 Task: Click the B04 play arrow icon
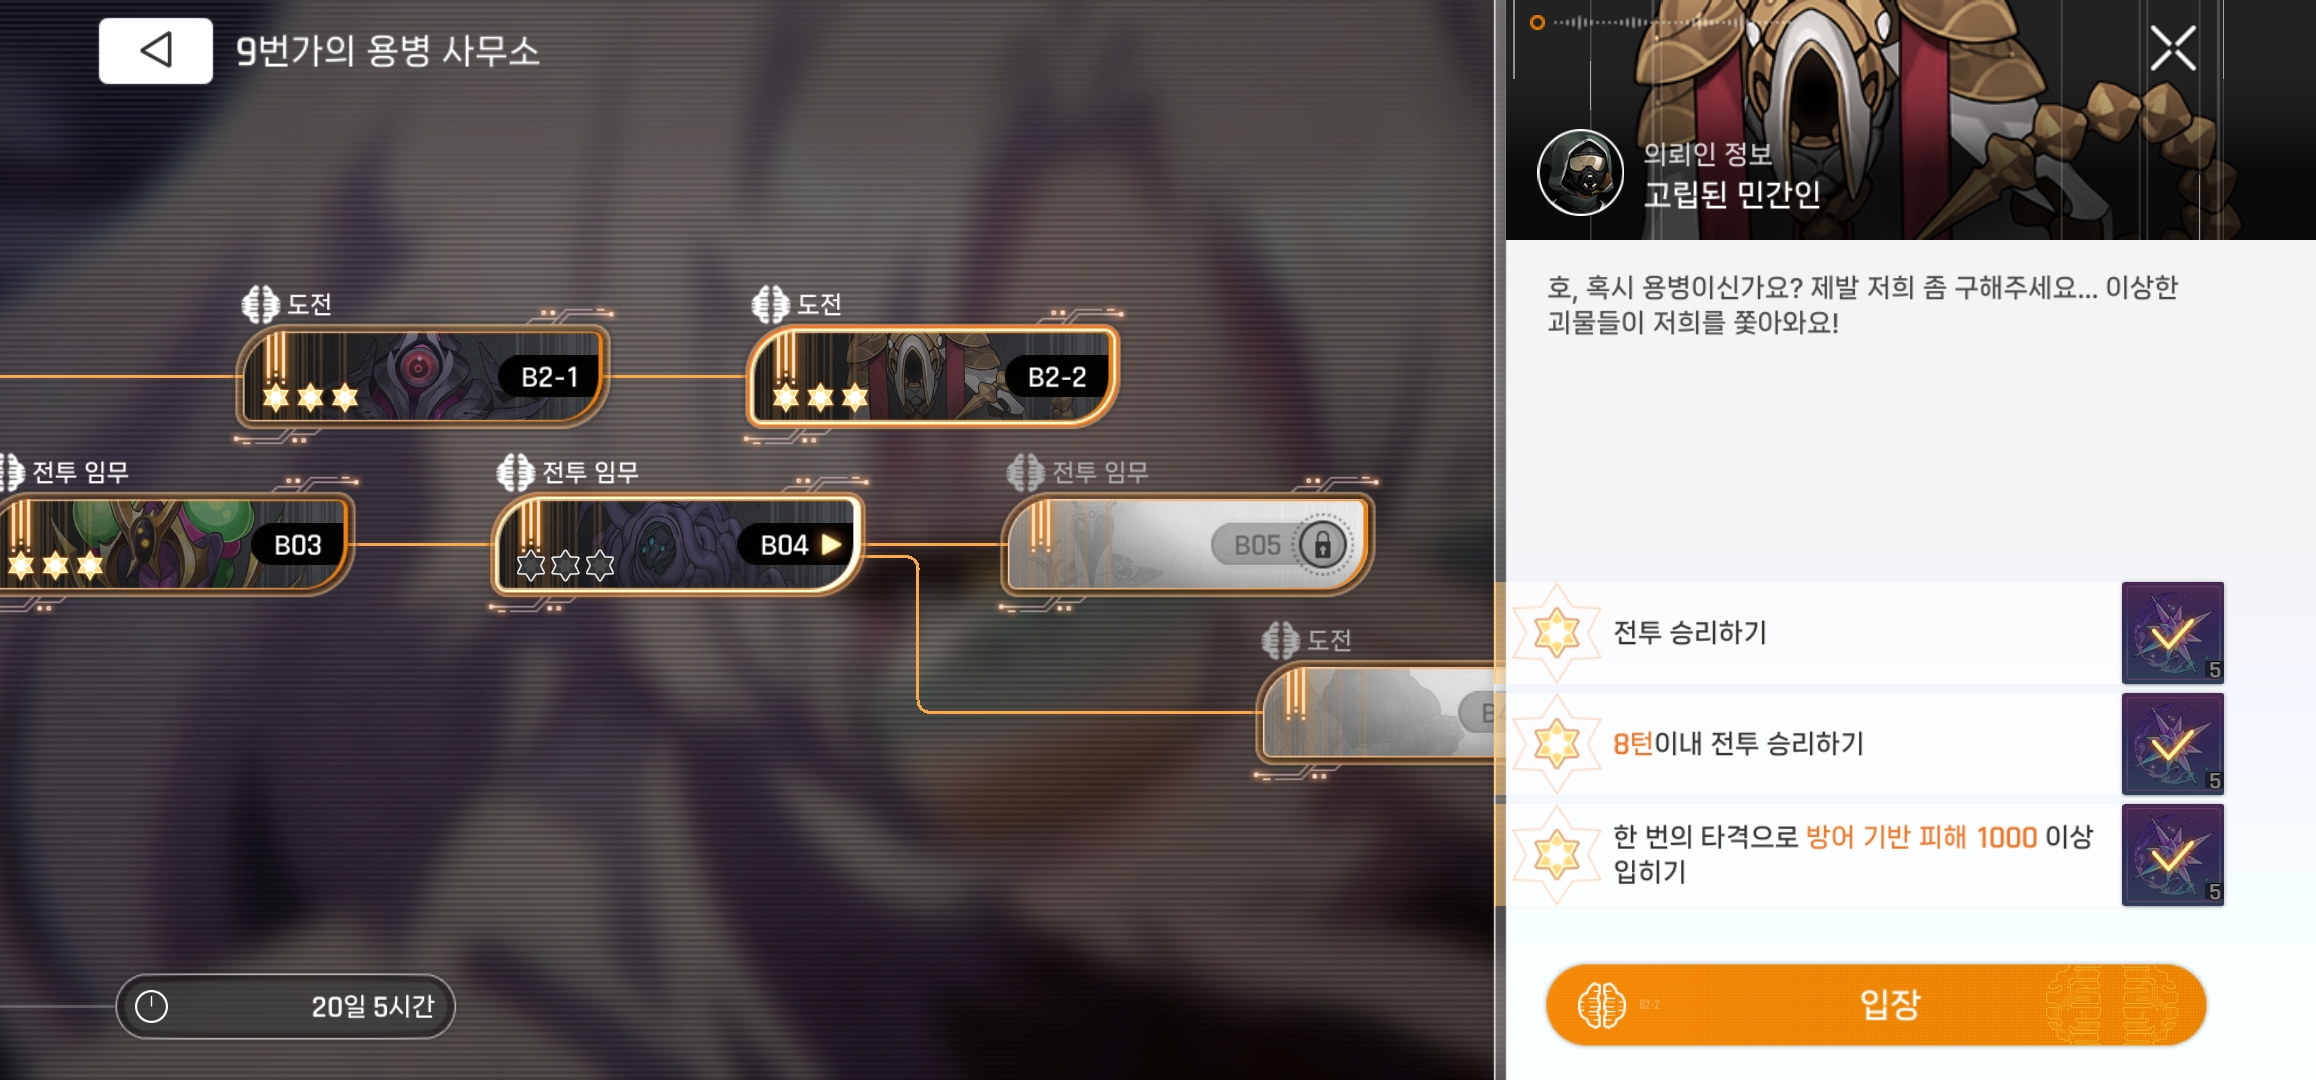(x=831, y=545)
